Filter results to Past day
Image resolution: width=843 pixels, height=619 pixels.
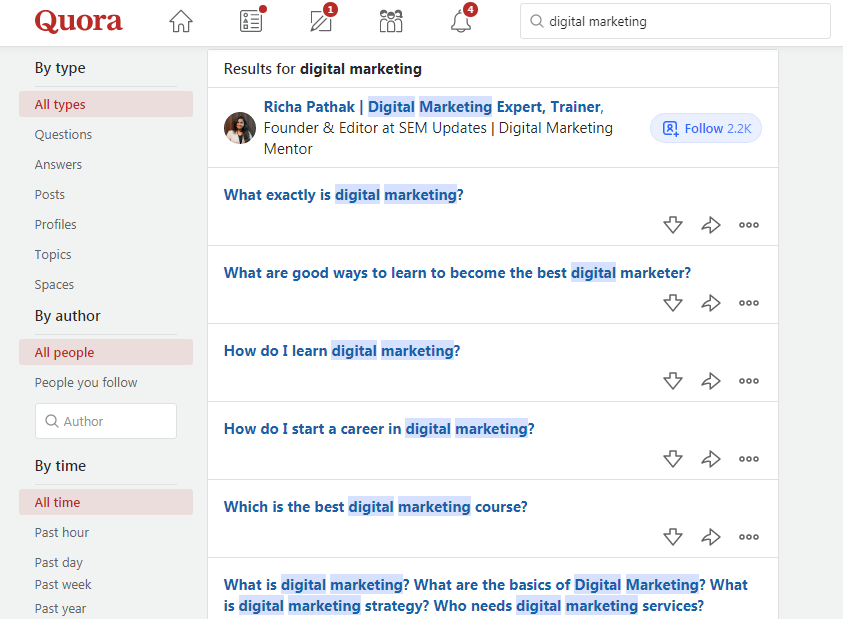59,563
